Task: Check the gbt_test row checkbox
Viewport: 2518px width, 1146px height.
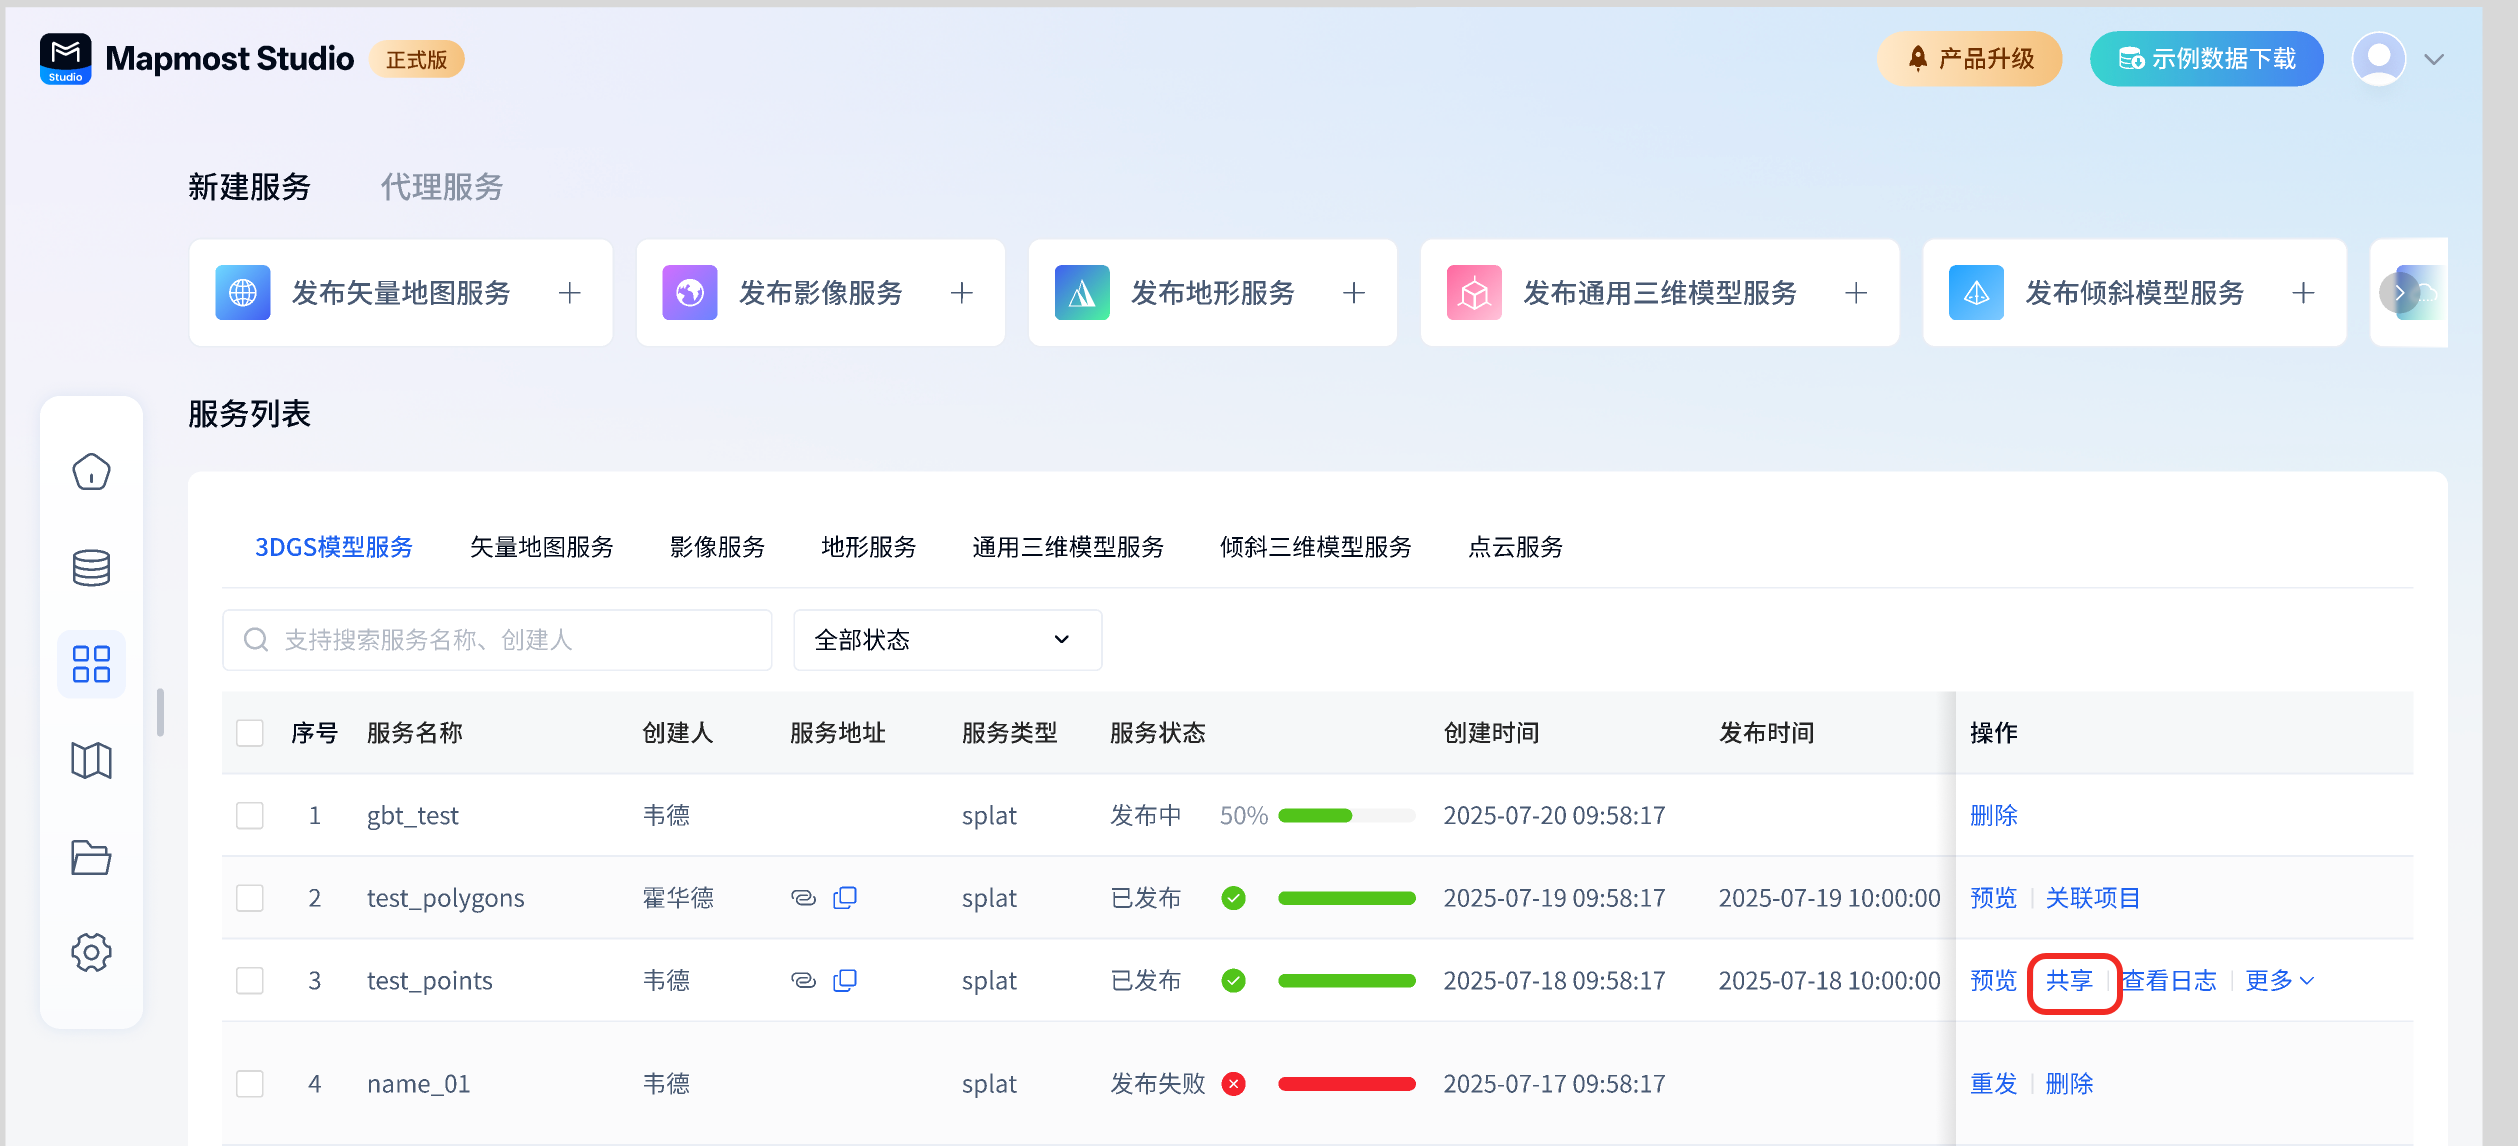Action: [250, 815]
